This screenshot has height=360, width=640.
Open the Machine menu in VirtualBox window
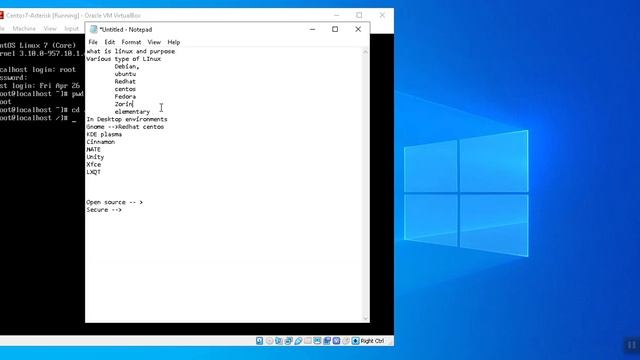click(24, 29)
